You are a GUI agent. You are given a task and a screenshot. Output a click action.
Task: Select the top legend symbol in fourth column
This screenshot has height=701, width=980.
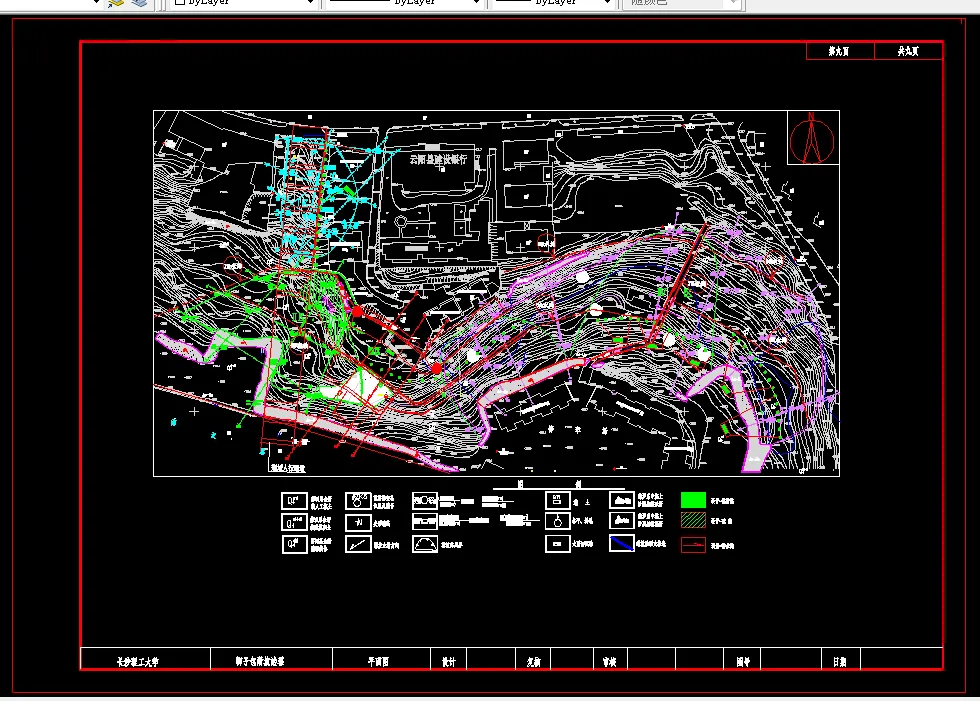click(558, 500)
